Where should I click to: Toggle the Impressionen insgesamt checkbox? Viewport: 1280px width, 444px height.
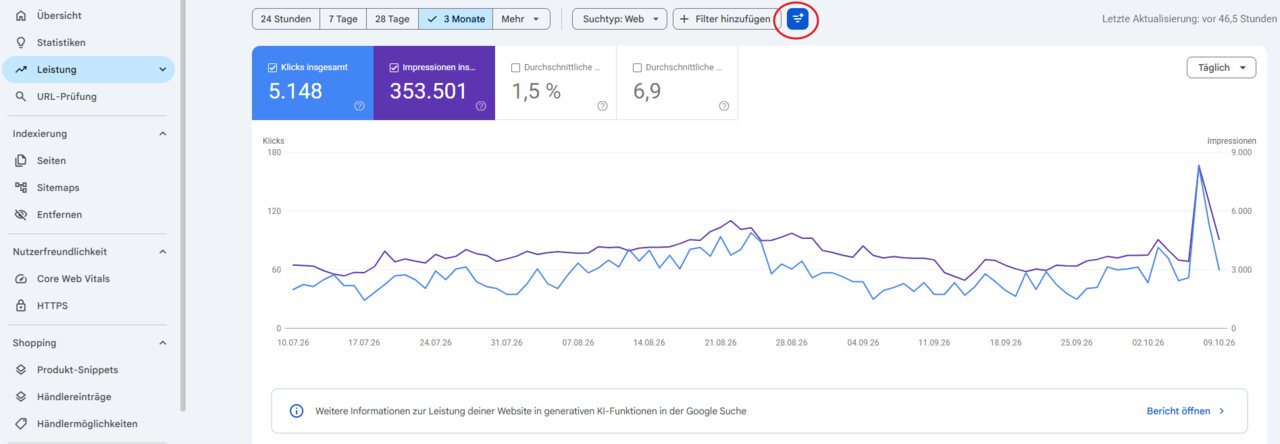click(x=394, y=68)
